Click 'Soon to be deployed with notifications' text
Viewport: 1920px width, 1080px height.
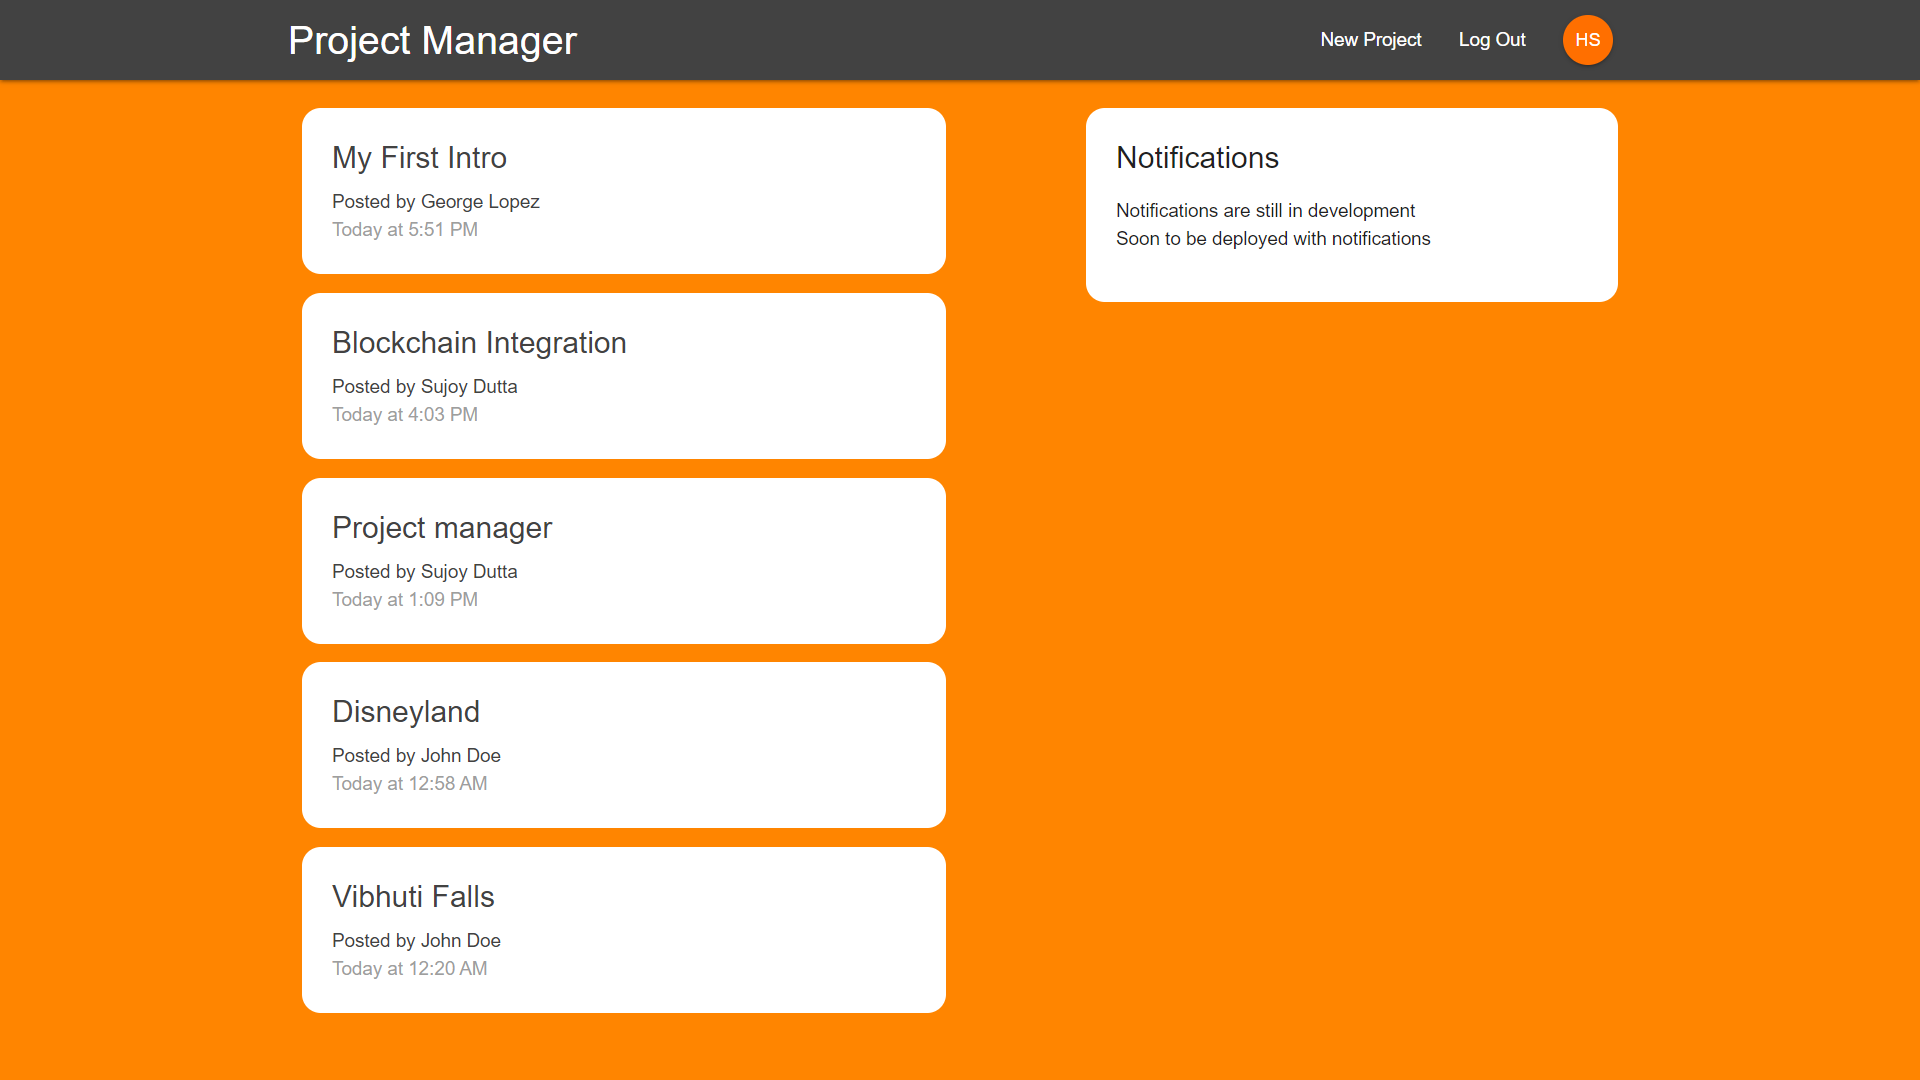coord(1273,239)
